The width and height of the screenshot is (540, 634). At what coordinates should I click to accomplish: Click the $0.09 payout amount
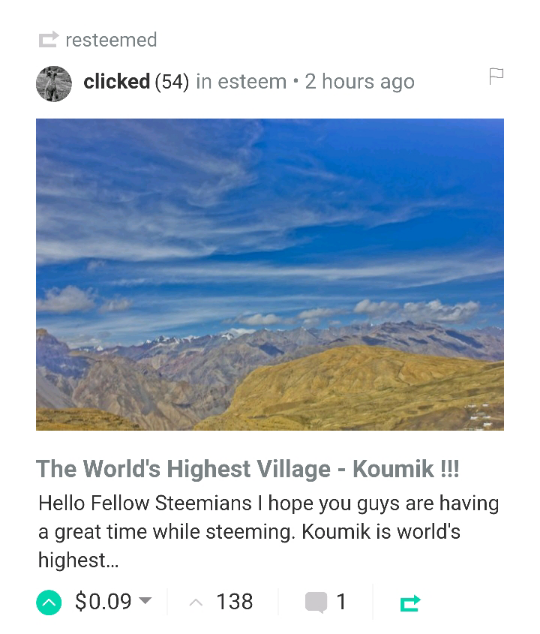[x=103, y=601]
